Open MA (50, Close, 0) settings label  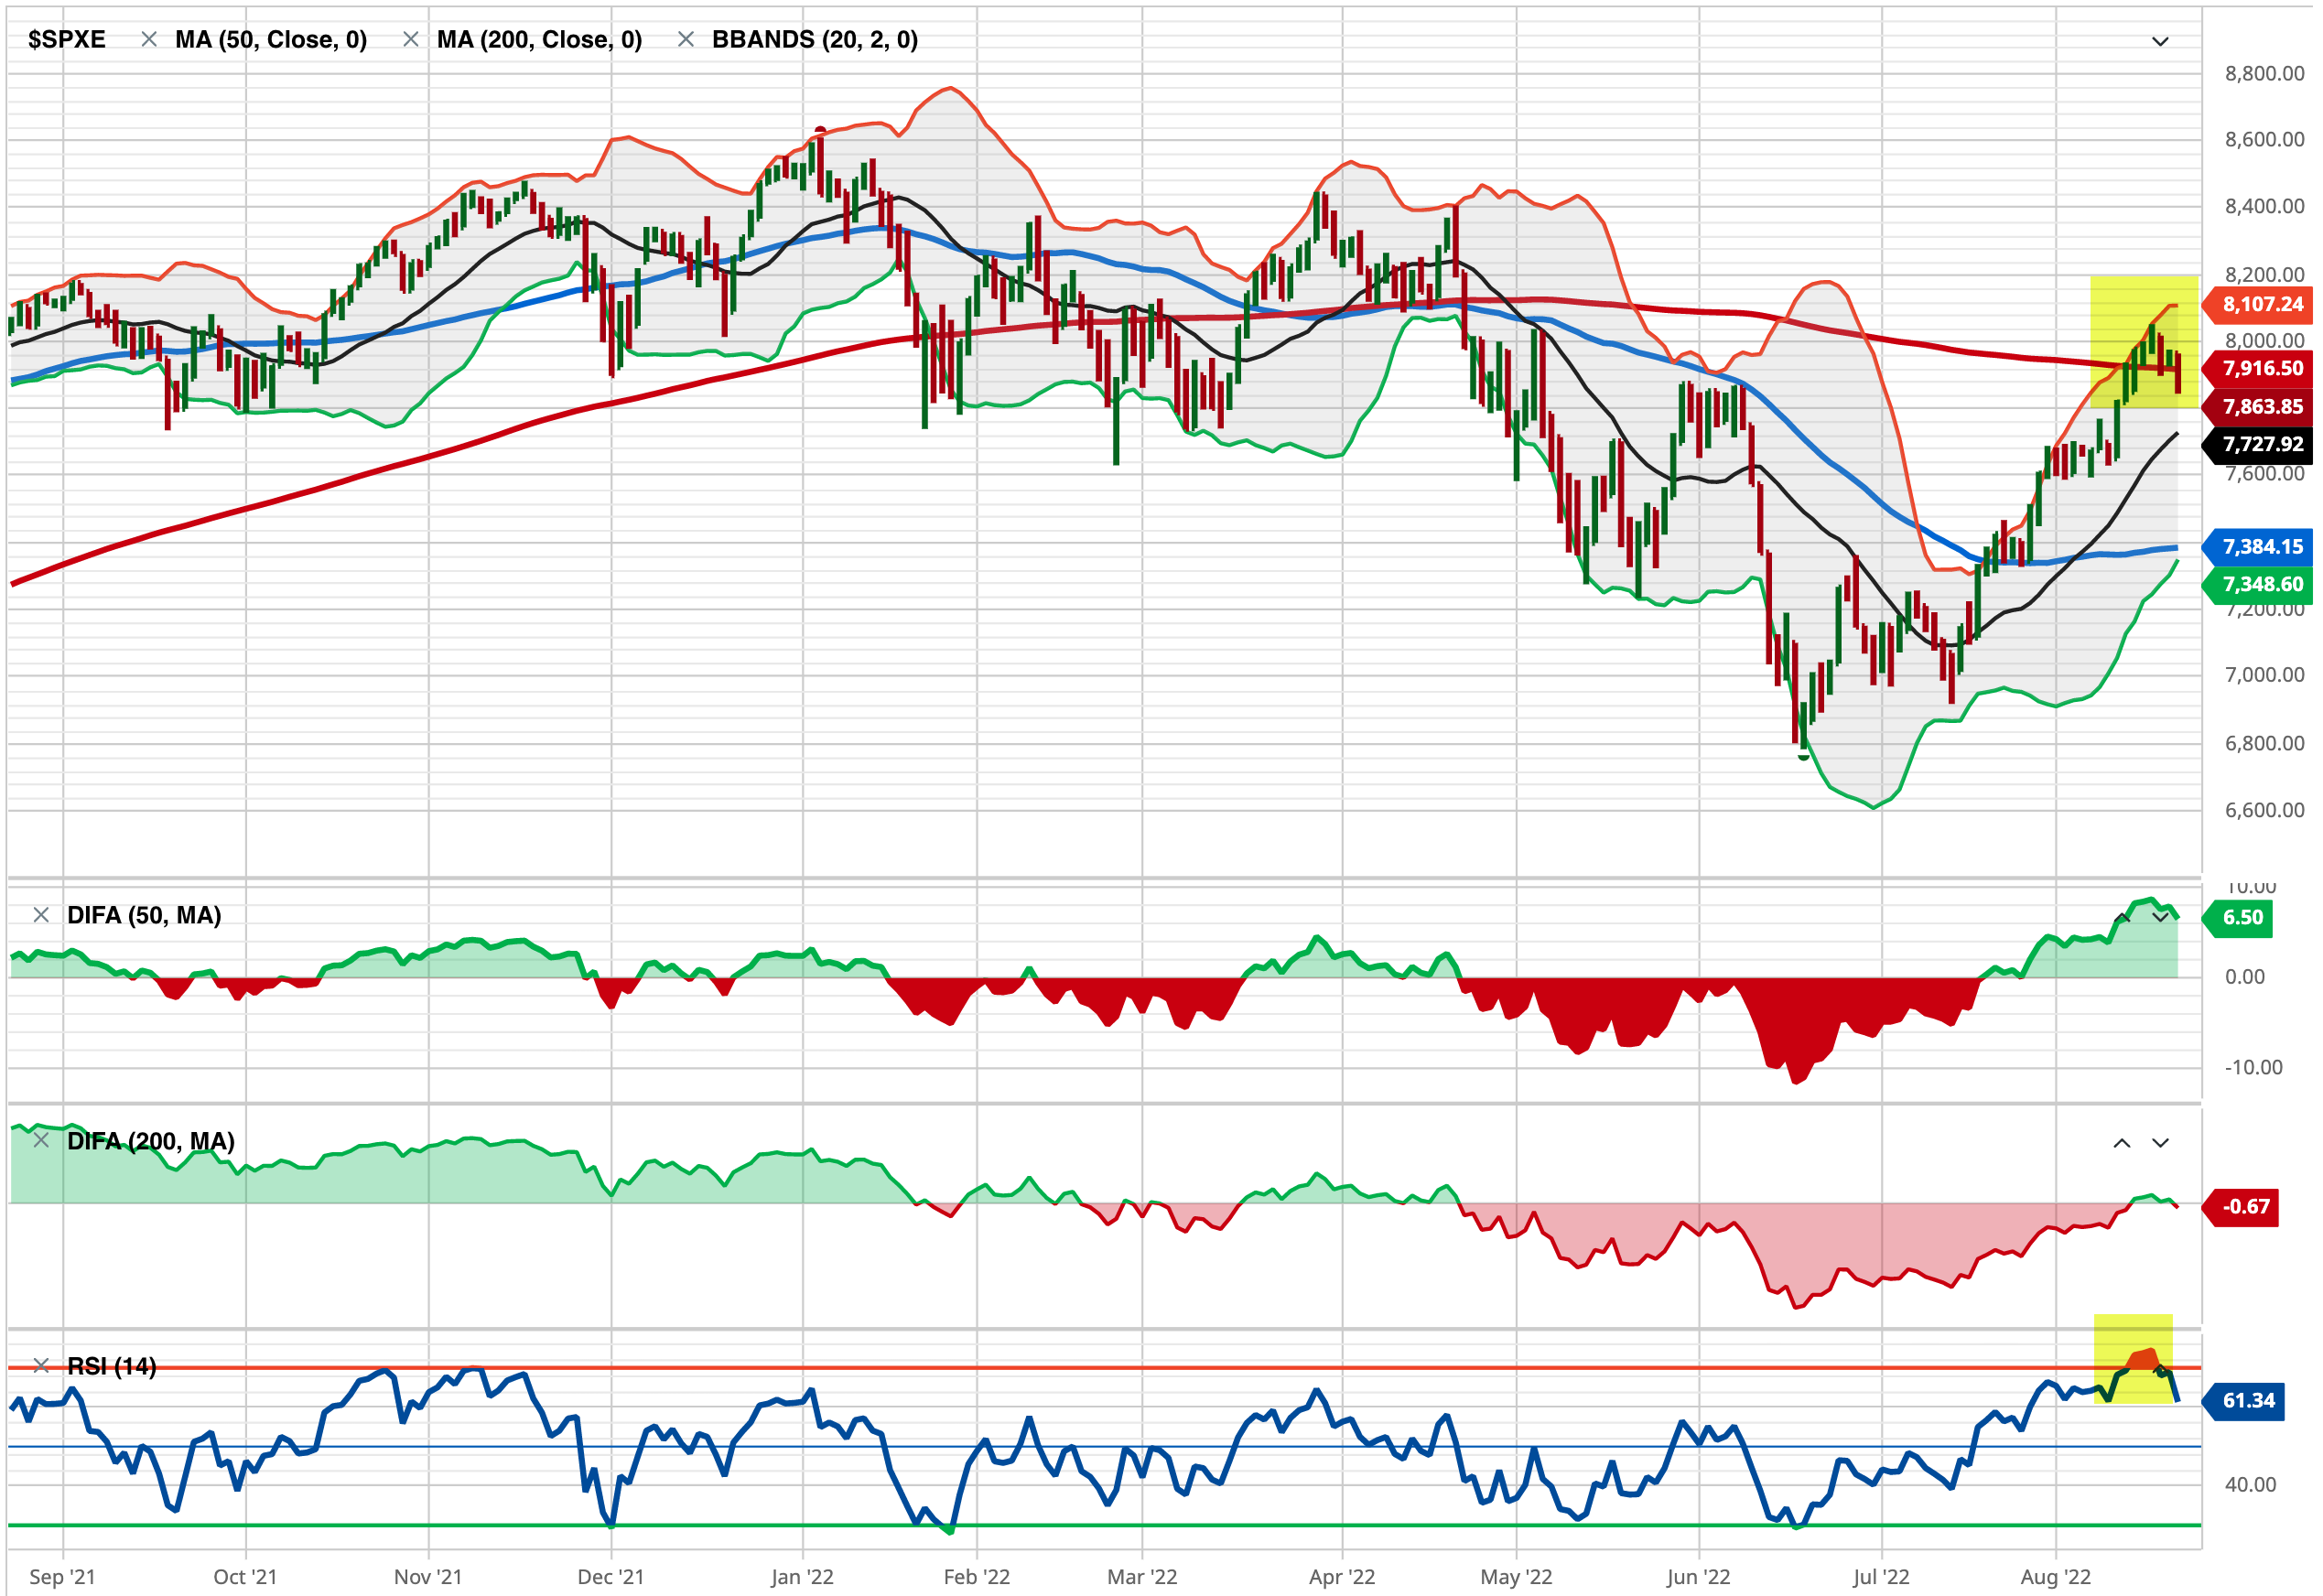click(x=271, y=40)
